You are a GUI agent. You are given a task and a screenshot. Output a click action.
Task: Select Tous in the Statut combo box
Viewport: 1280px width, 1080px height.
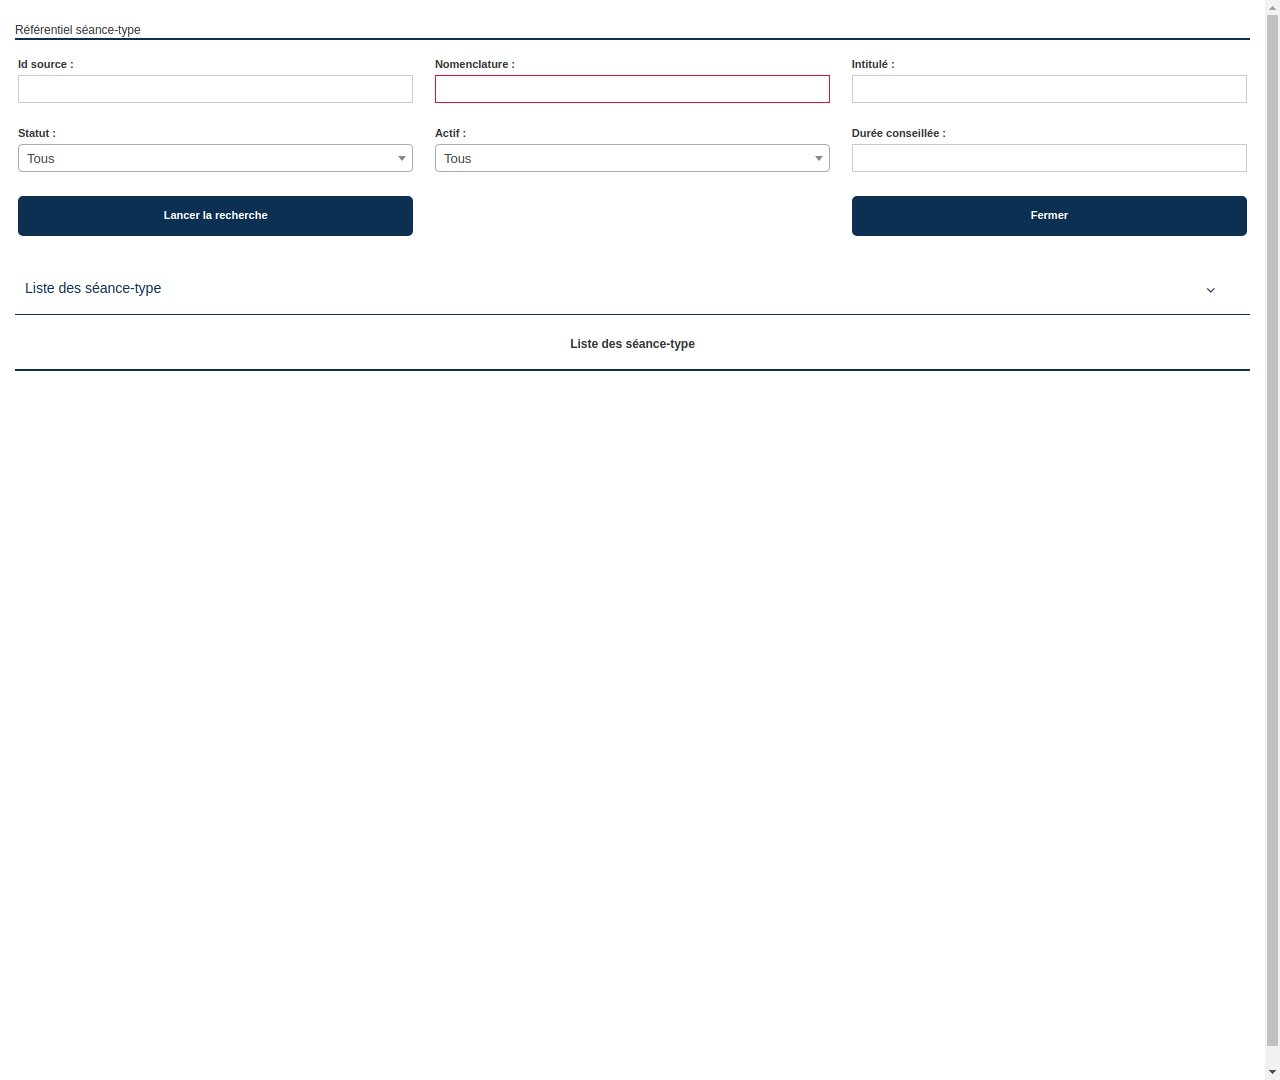[x=200, y=158]
